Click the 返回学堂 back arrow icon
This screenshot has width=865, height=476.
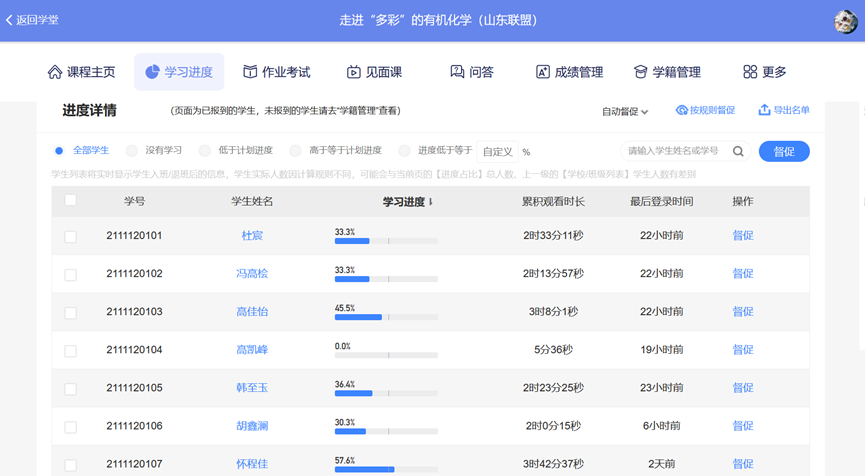[9, 20]
